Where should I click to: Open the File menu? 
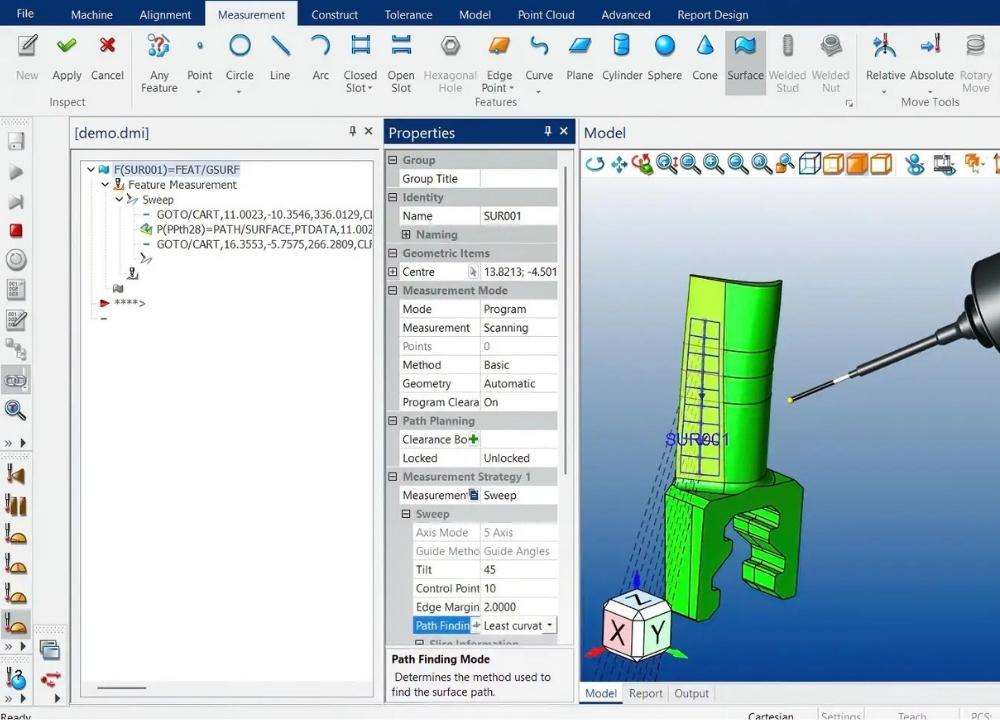[26, 13]
